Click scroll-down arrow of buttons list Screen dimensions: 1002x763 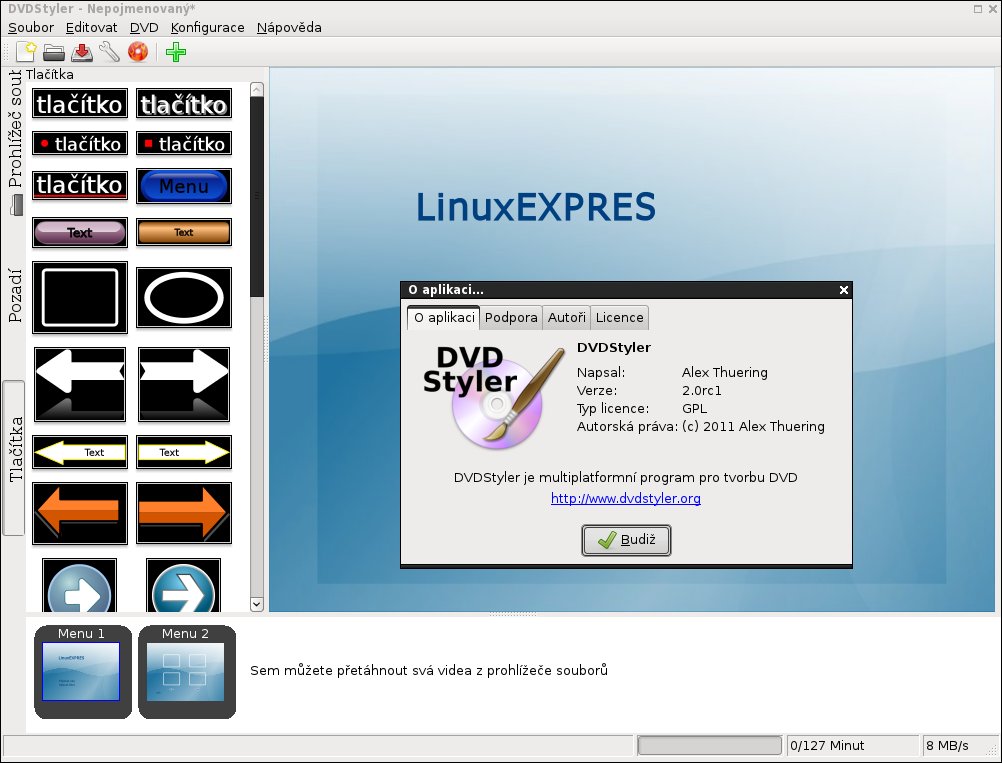tap(257, 603)
